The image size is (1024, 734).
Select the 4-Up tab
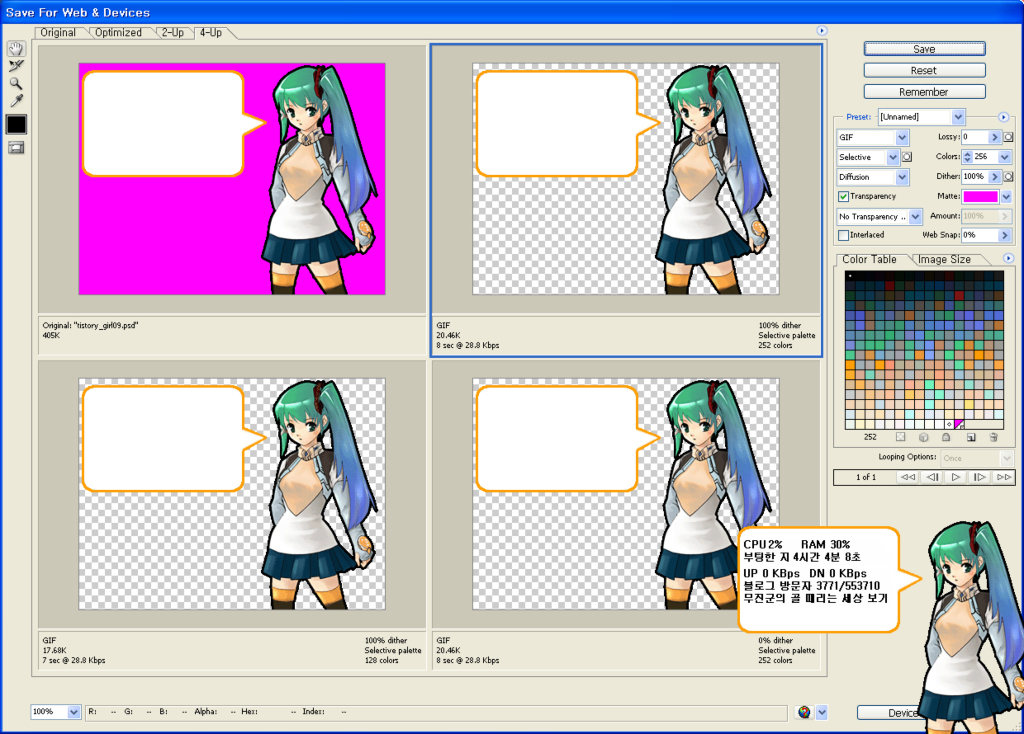click(x=211, y=33)
